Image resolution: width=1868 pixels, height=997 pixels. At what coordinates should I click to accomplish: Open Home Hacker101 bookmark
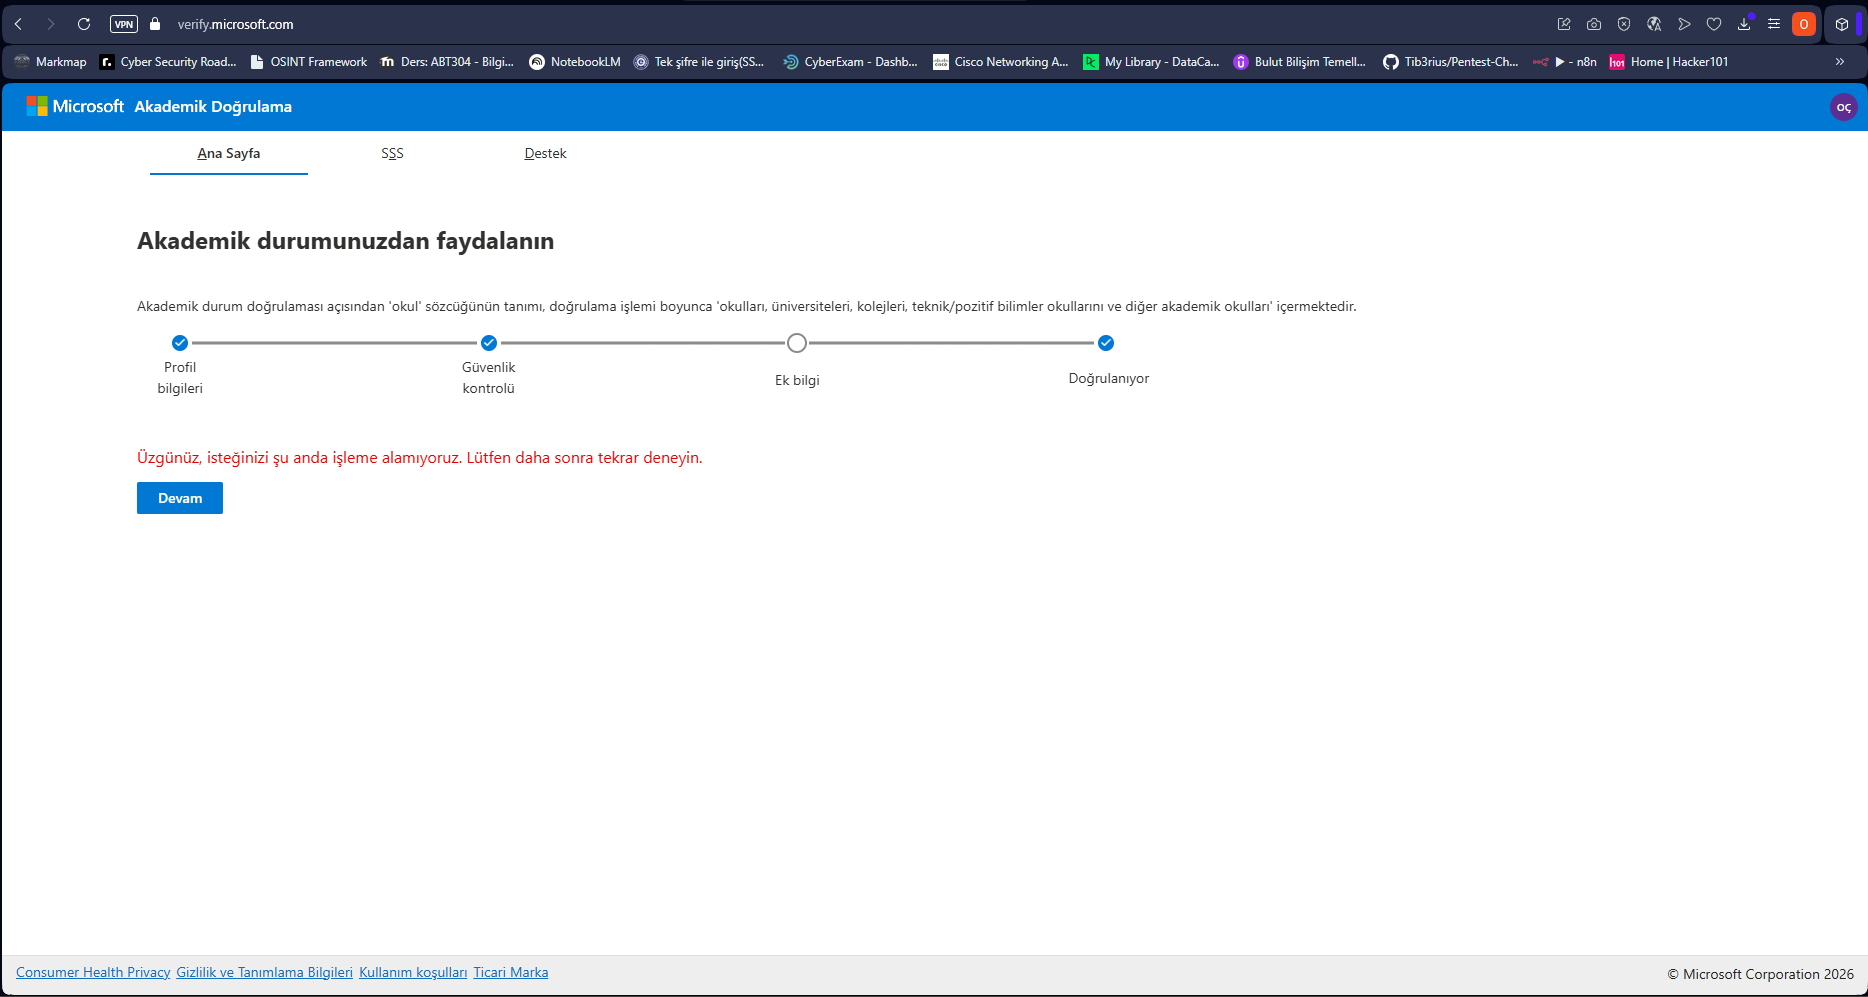coord(1668,62)
